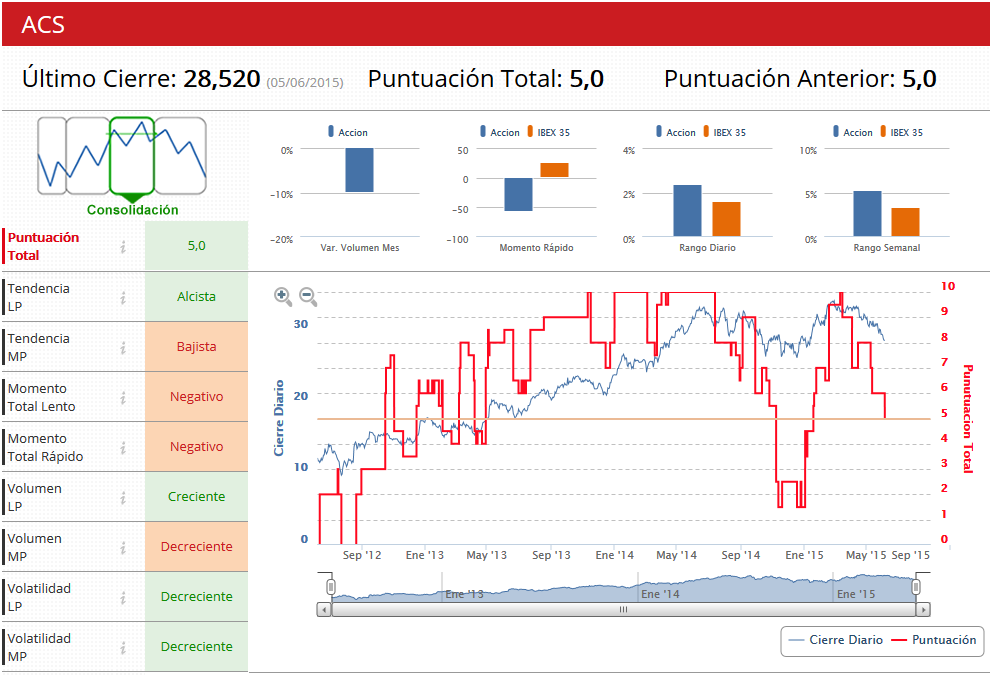Open info icon for Tendencia MP

pos(123,348)
